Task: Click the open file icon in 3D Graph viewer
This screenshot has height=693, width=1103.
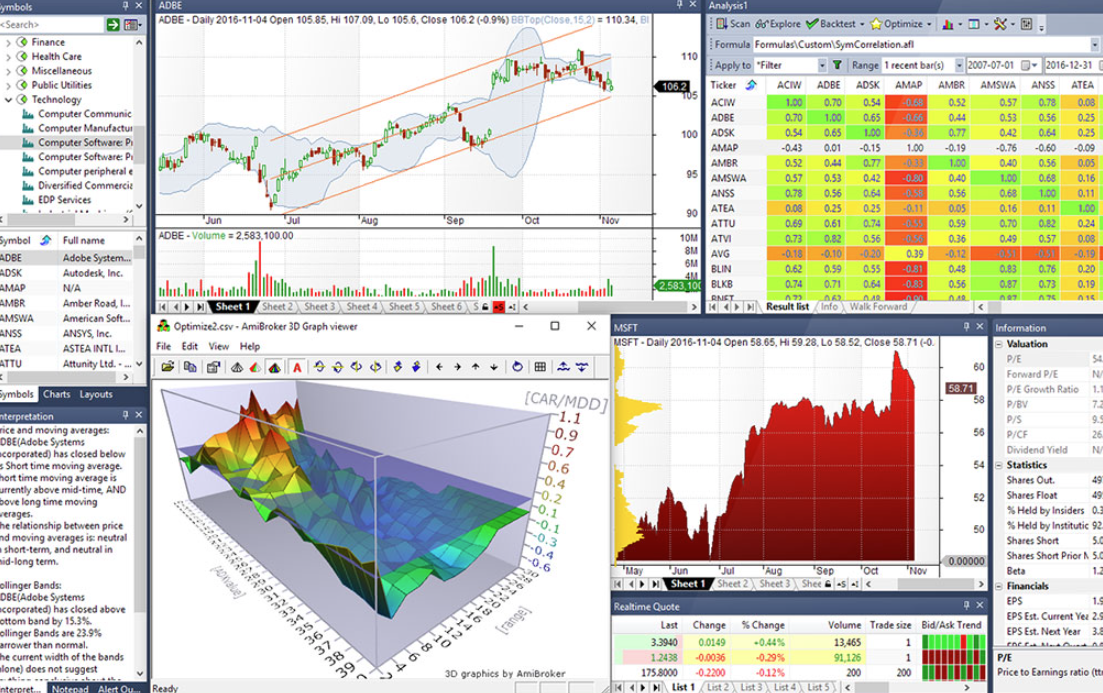Action: coord(167,367)
